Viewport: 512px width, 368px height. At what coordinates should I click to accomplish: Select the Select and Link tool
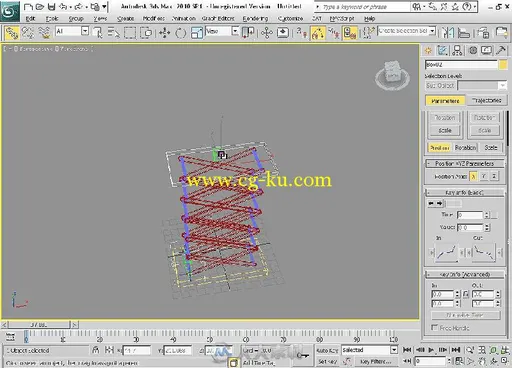click(12, 33)
